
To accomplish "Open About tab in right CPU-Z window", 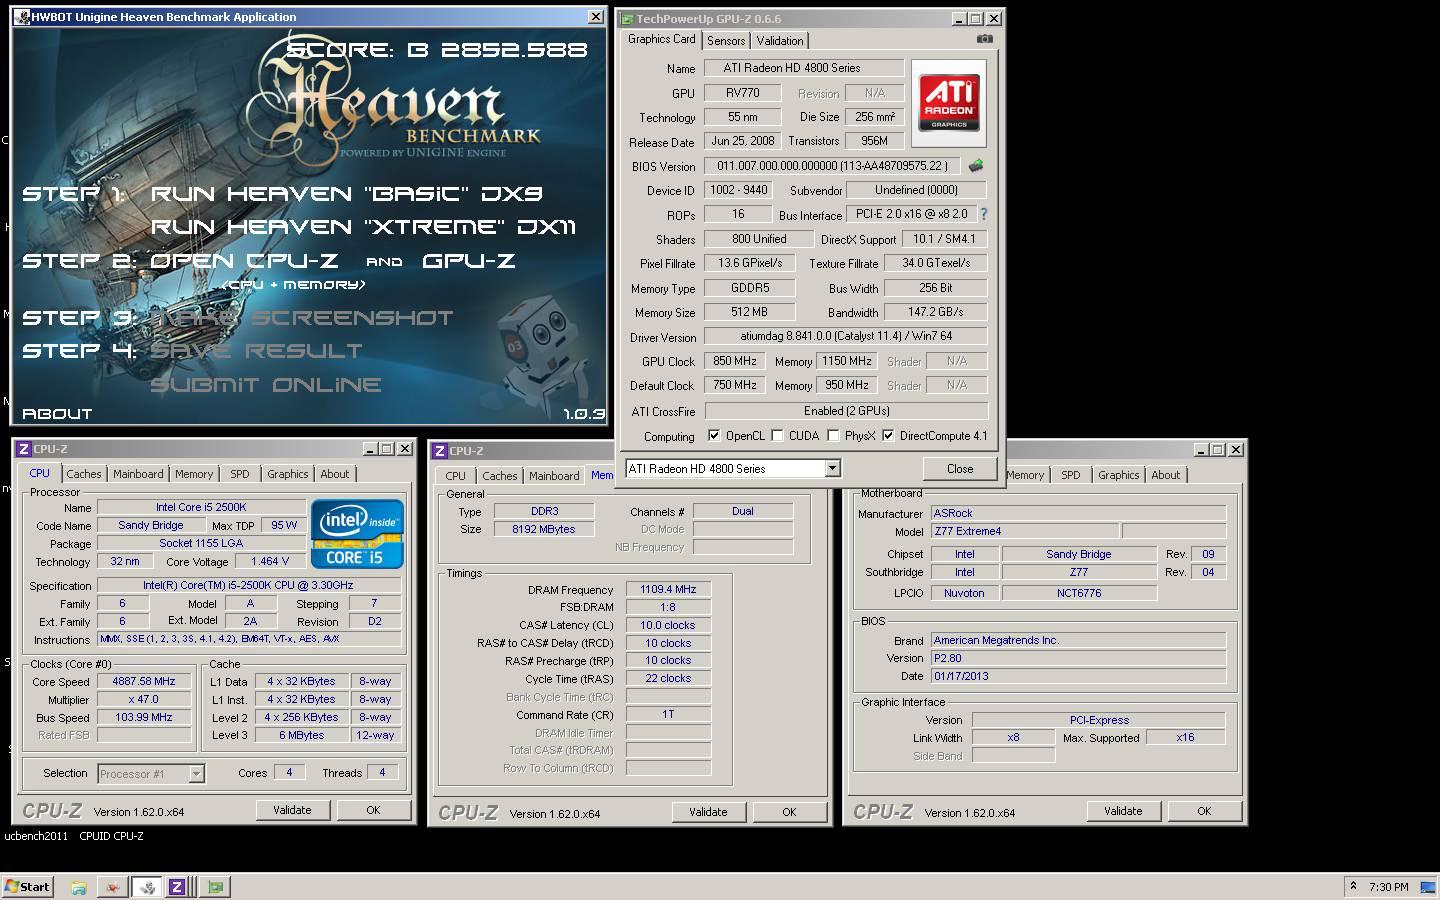I will point(1166,475).
